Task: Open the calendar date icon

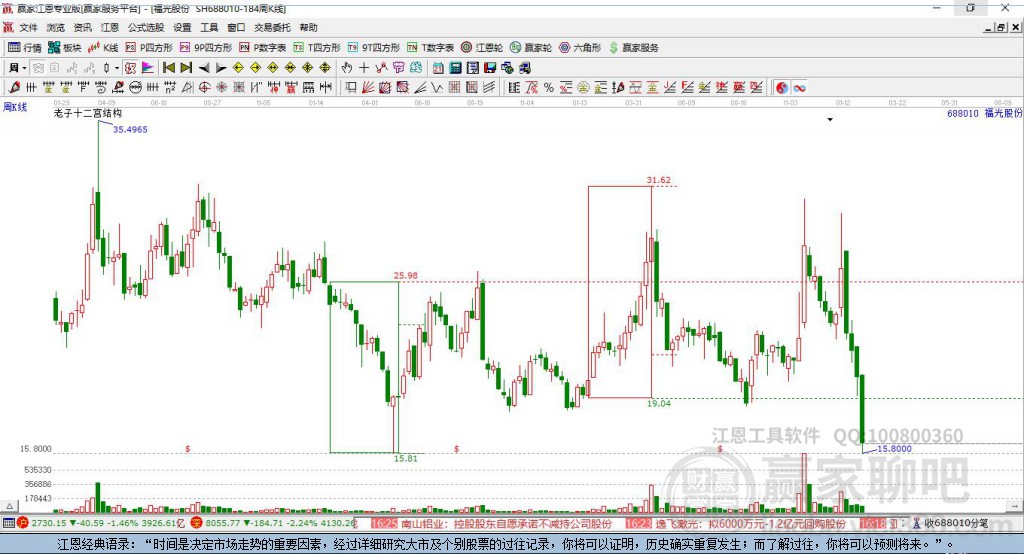Action: (x=438, y=68)
